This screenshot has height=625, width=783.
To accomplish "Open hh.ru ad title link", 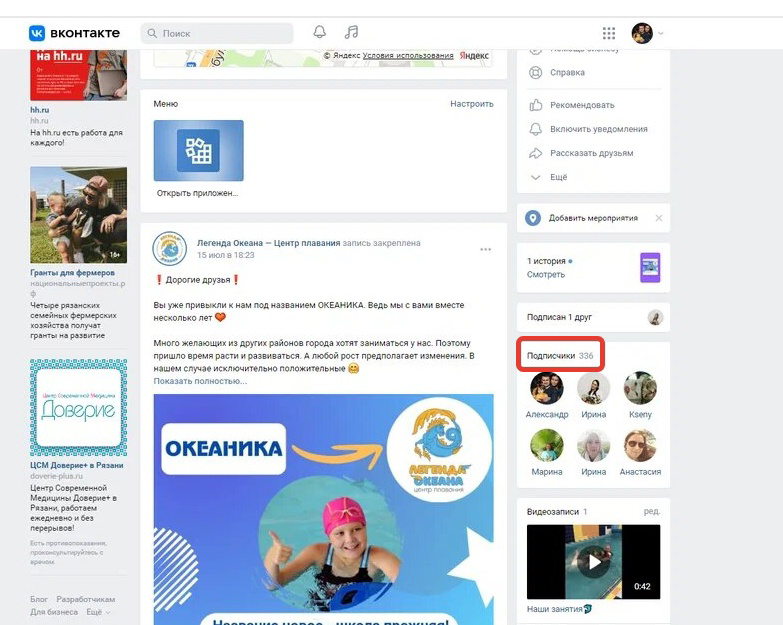I will point(39,110).
